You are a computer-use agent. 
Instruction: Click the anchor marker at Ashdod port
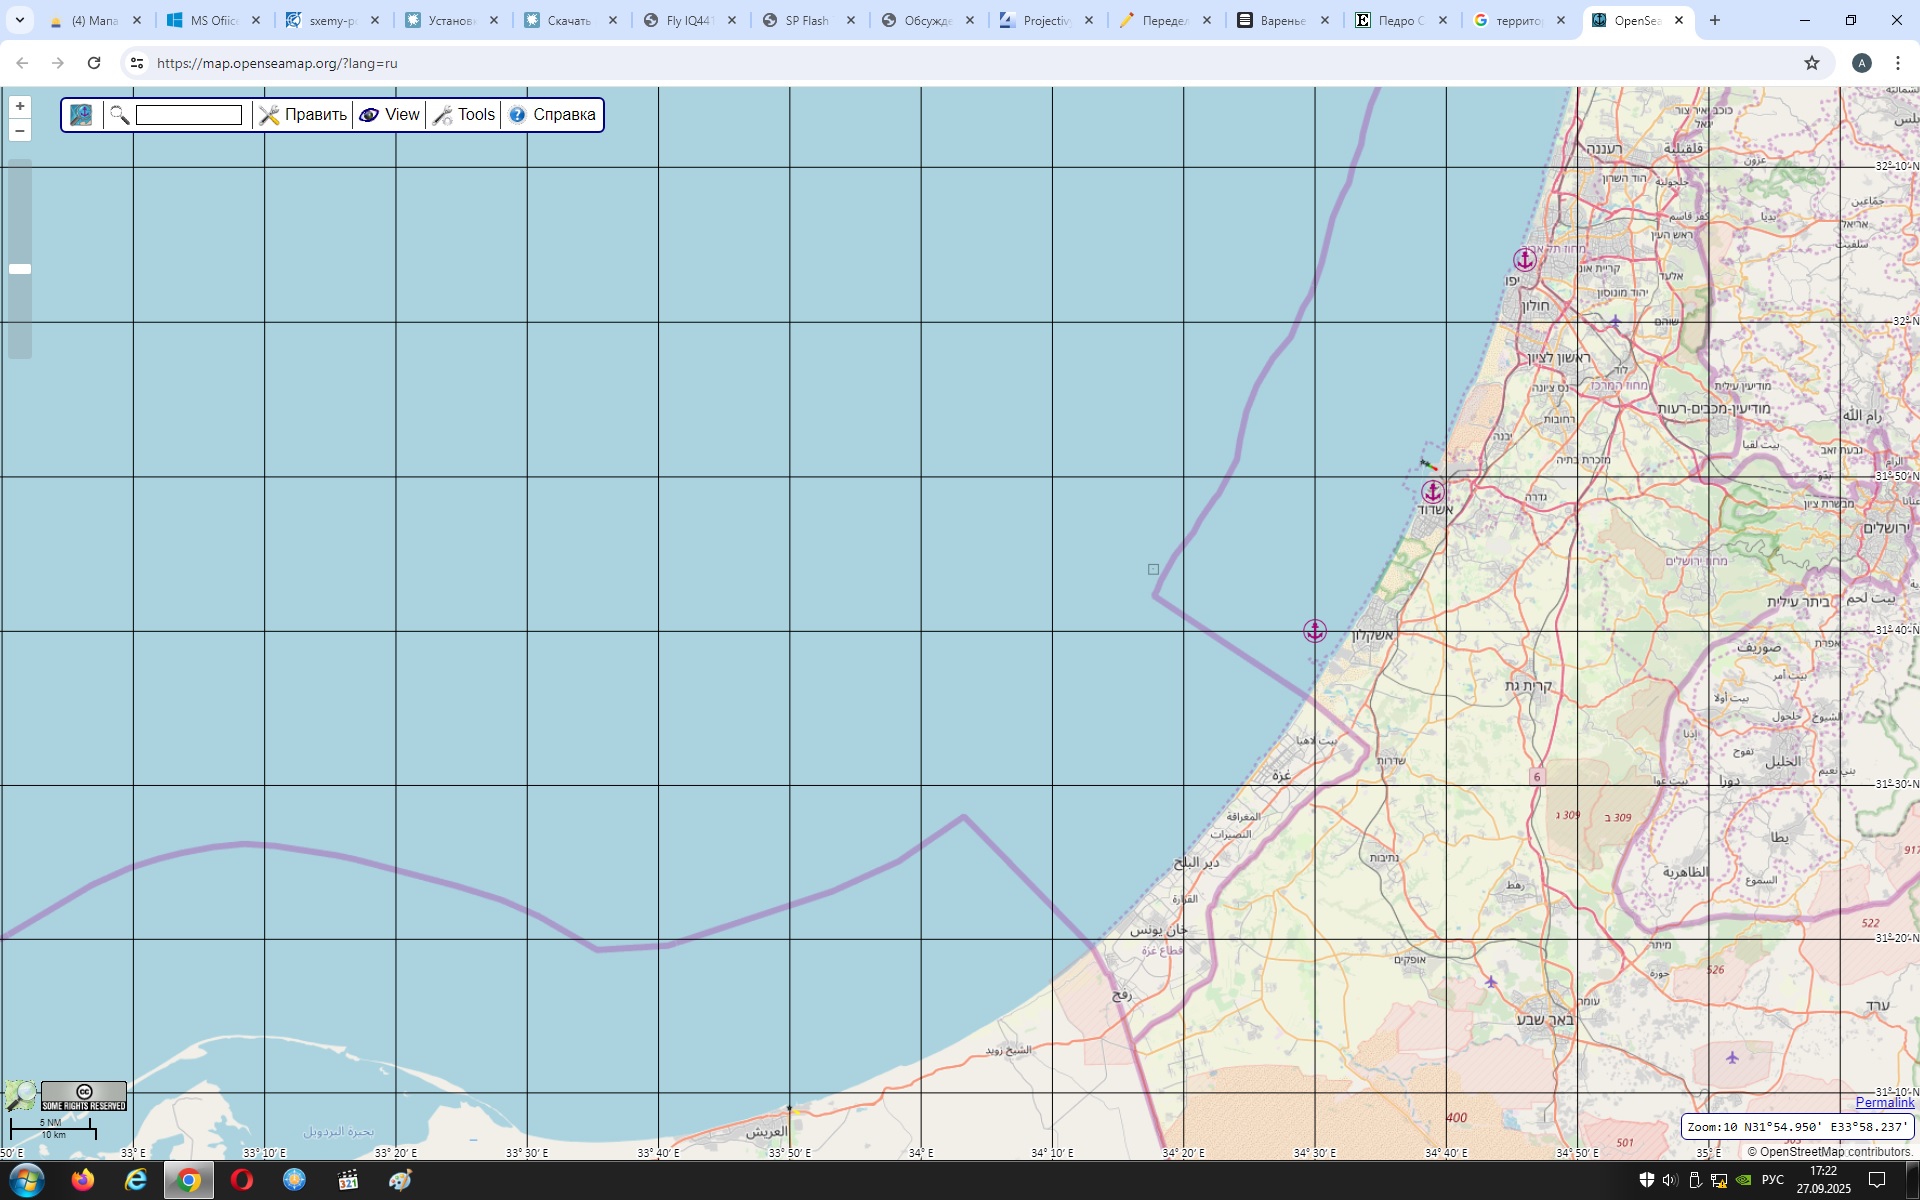pos(1433,491)
